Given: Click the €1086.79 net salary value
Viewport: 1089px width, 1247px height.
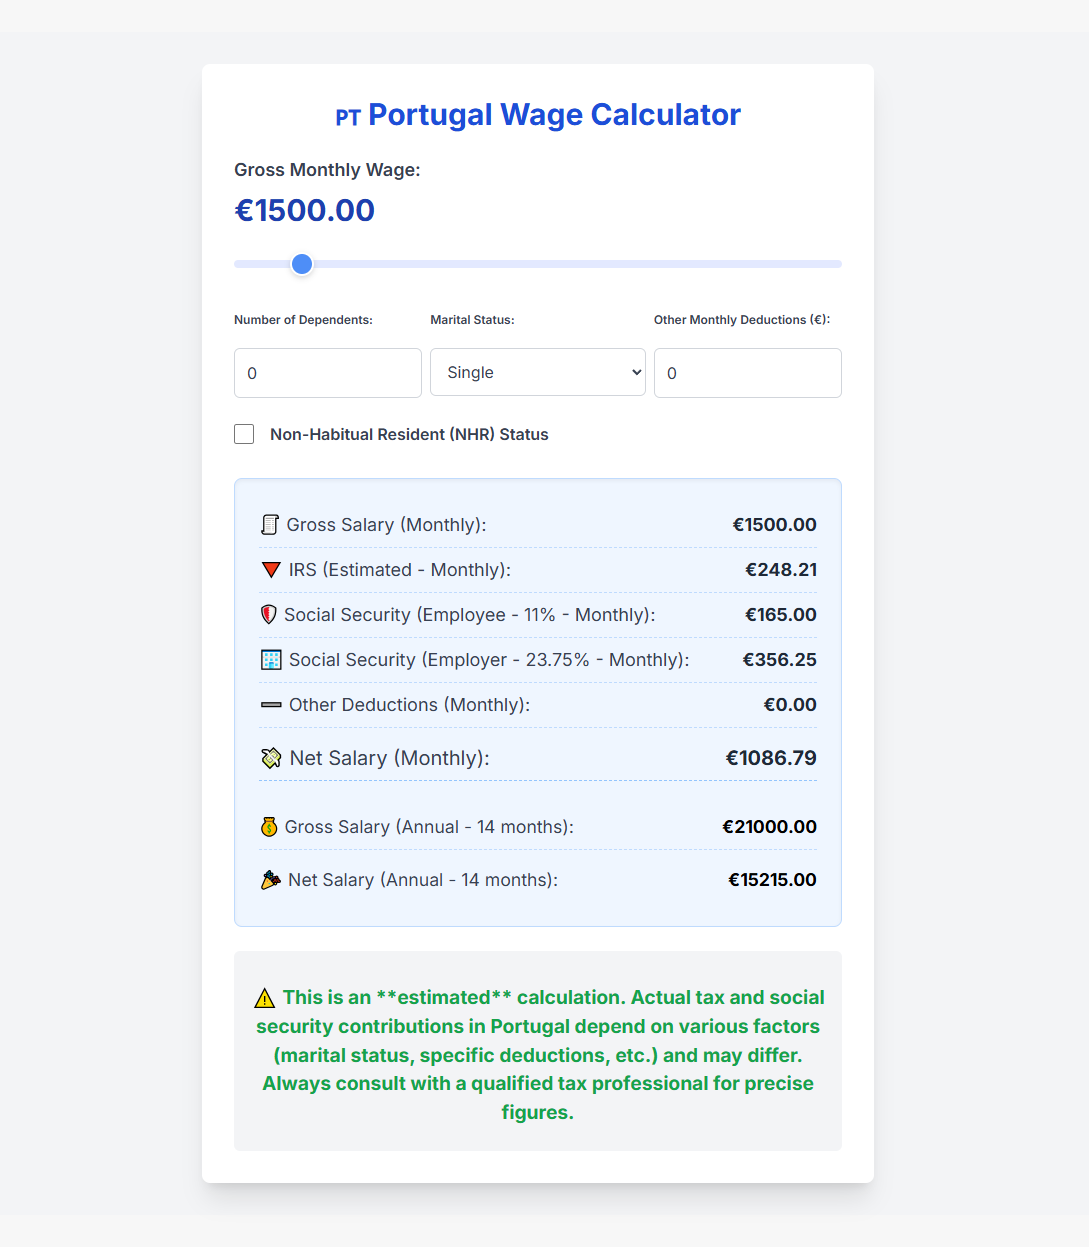Looking at the screenshot, I should (x=771, y=758).
